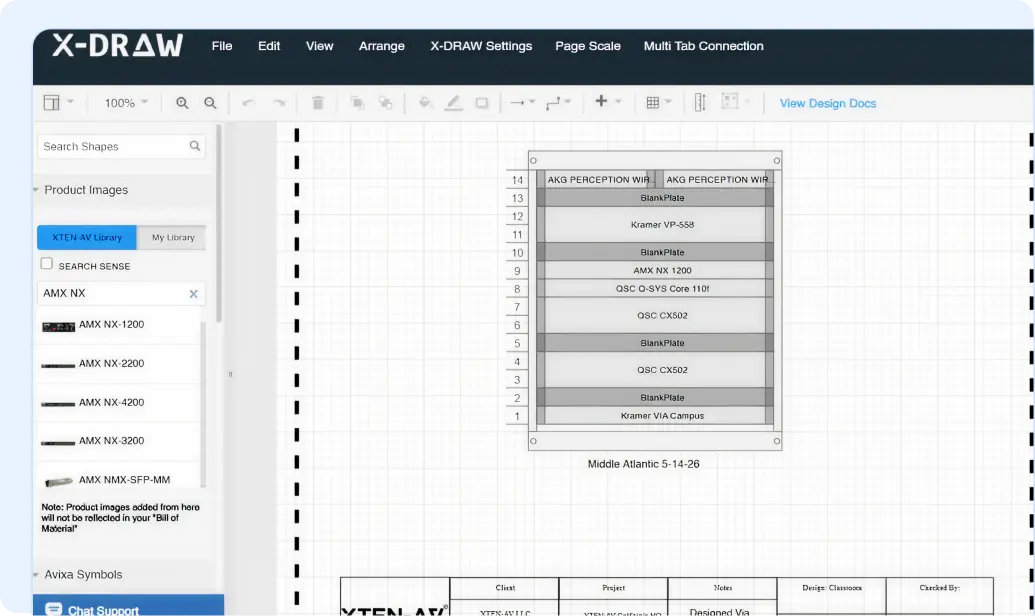Select the line color pencil icon
The width and height of the screenshot is (1035, 616).
coord(453,102)
